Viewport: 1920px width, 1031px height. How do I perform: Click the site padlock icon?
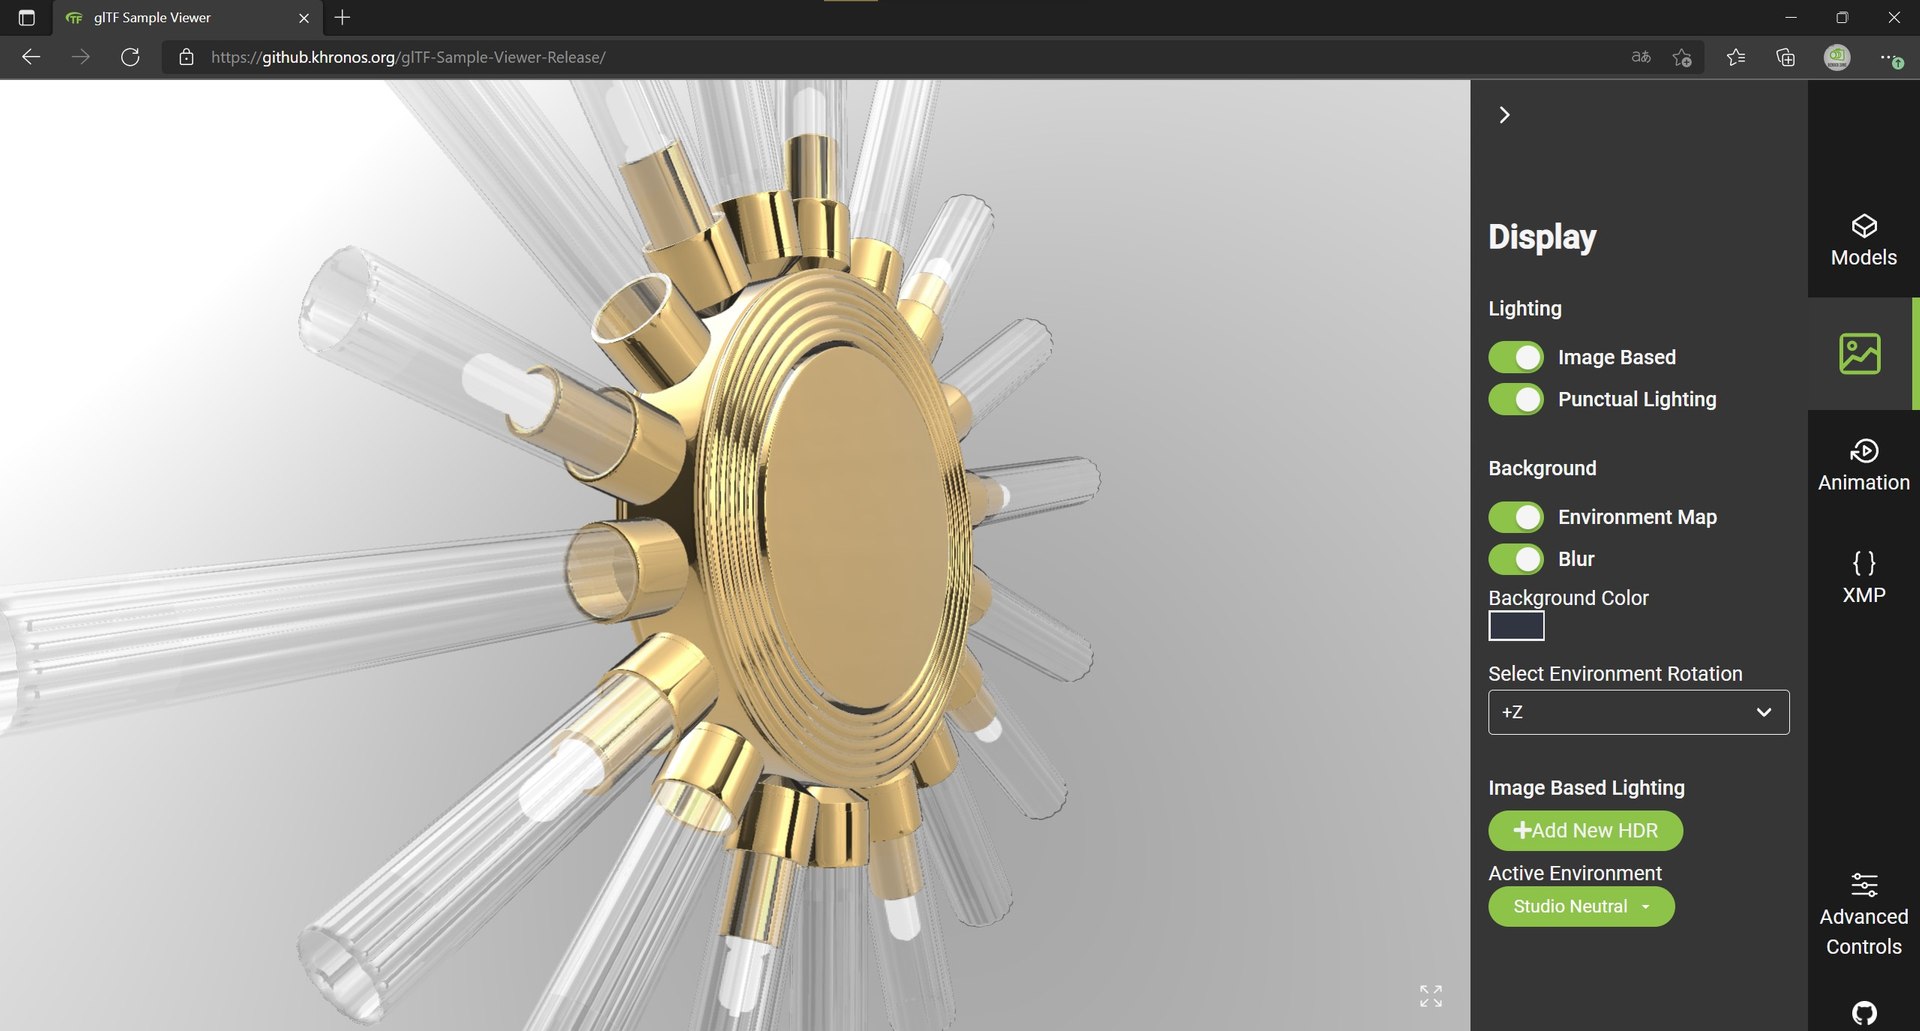pos(186,57)
